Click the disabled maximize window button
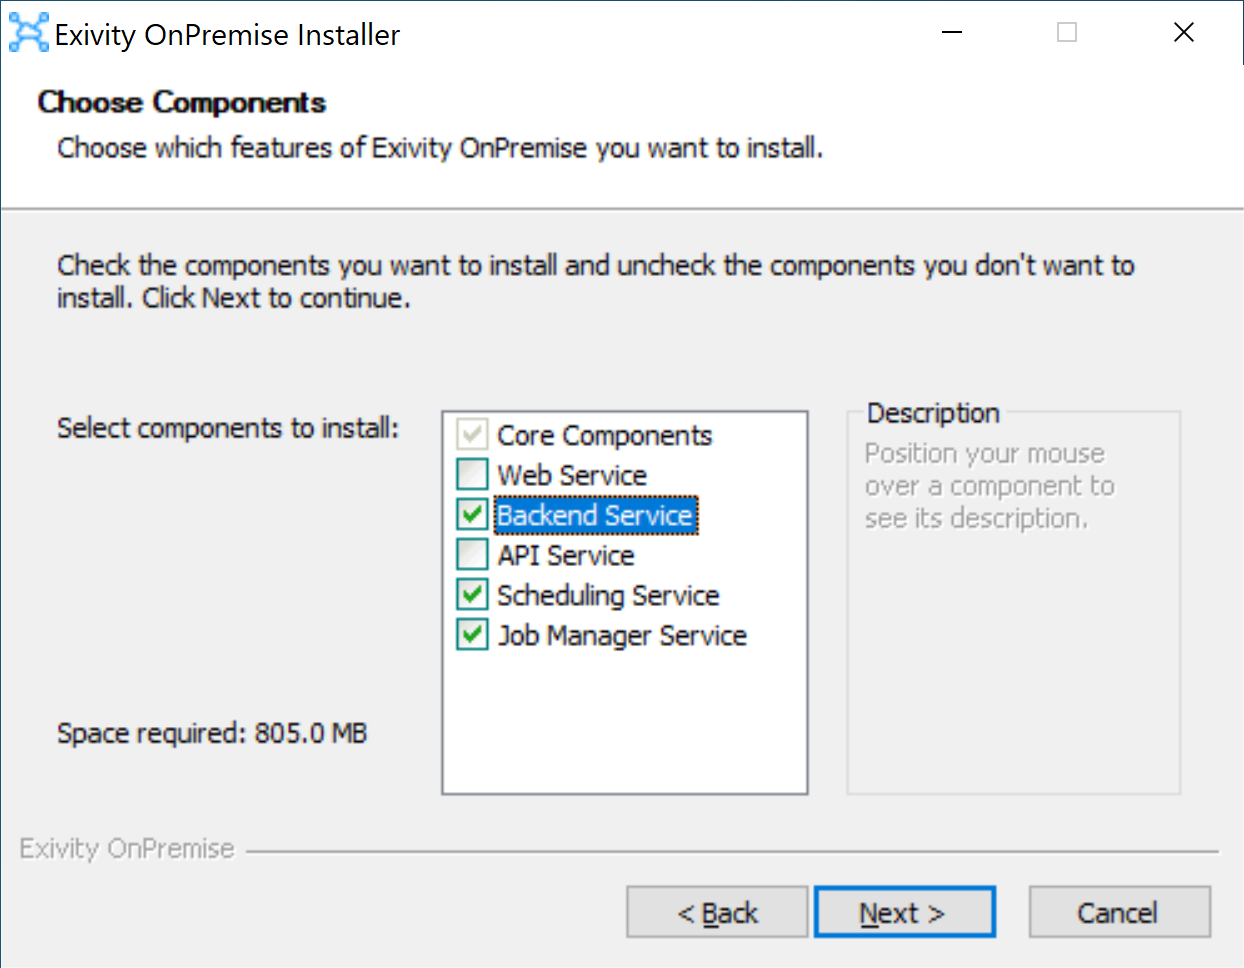The image size is (1244, 968). pyautogui.click(x=1067, y=33)
